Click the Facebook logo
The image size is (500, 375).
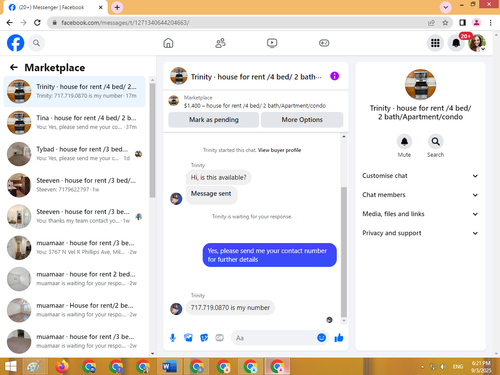coord(15,43)
